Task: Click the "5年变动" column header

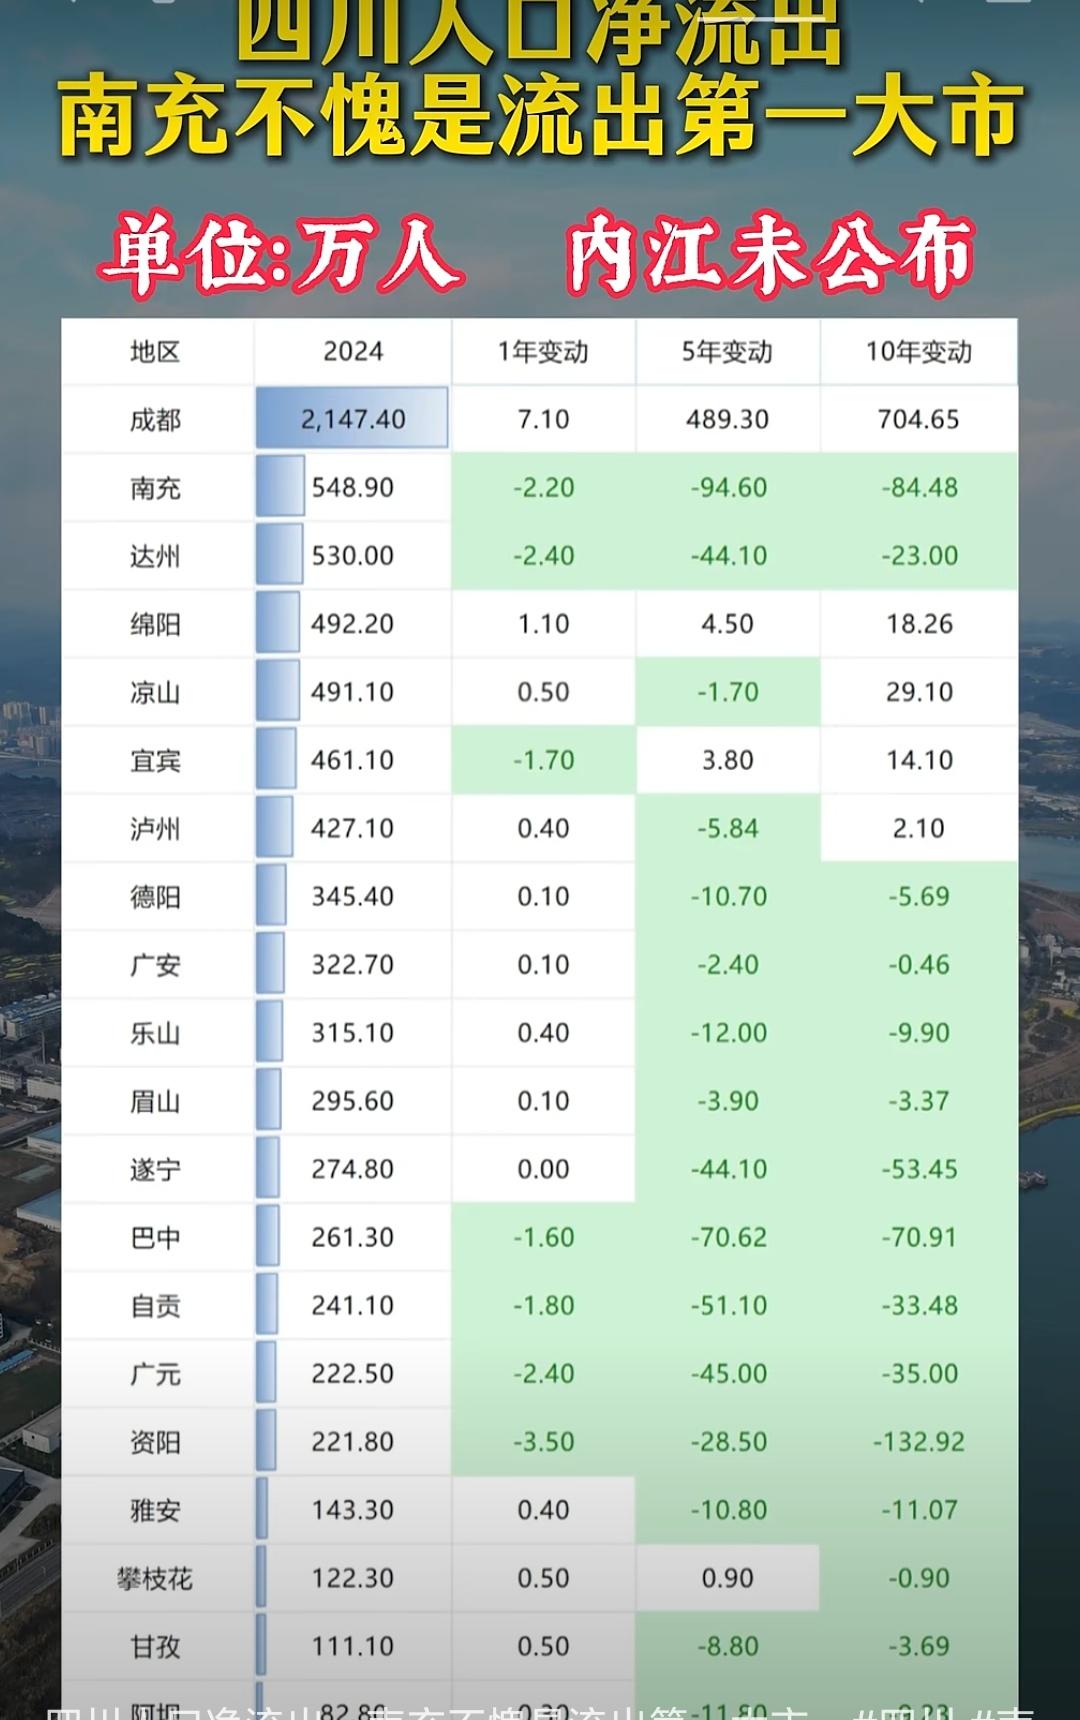Action: [727, 352]
